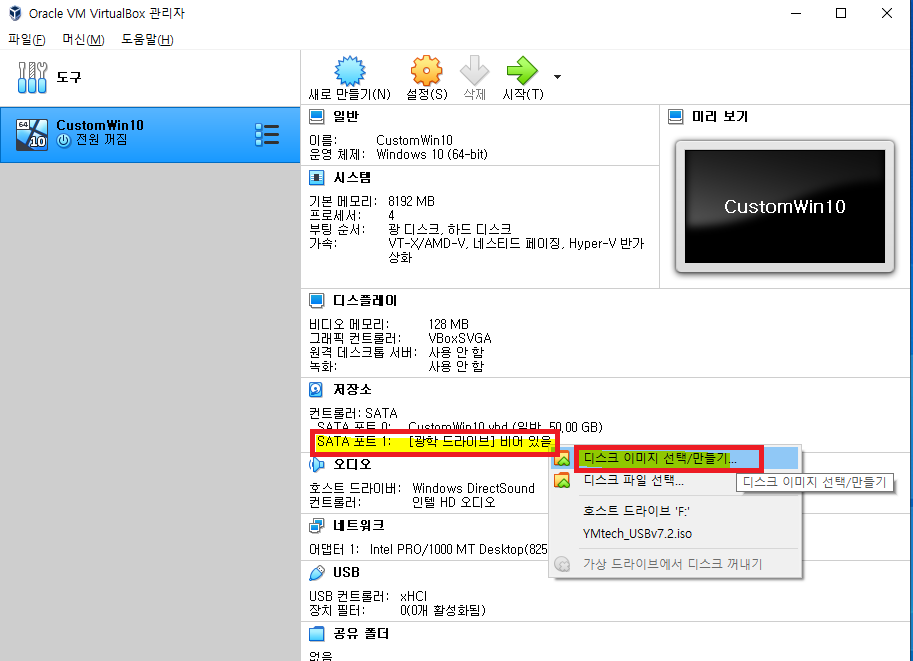The image size is (913, 661).
Task: Open the CustomWin10 machine list menu icon
Action: point(267,135)
